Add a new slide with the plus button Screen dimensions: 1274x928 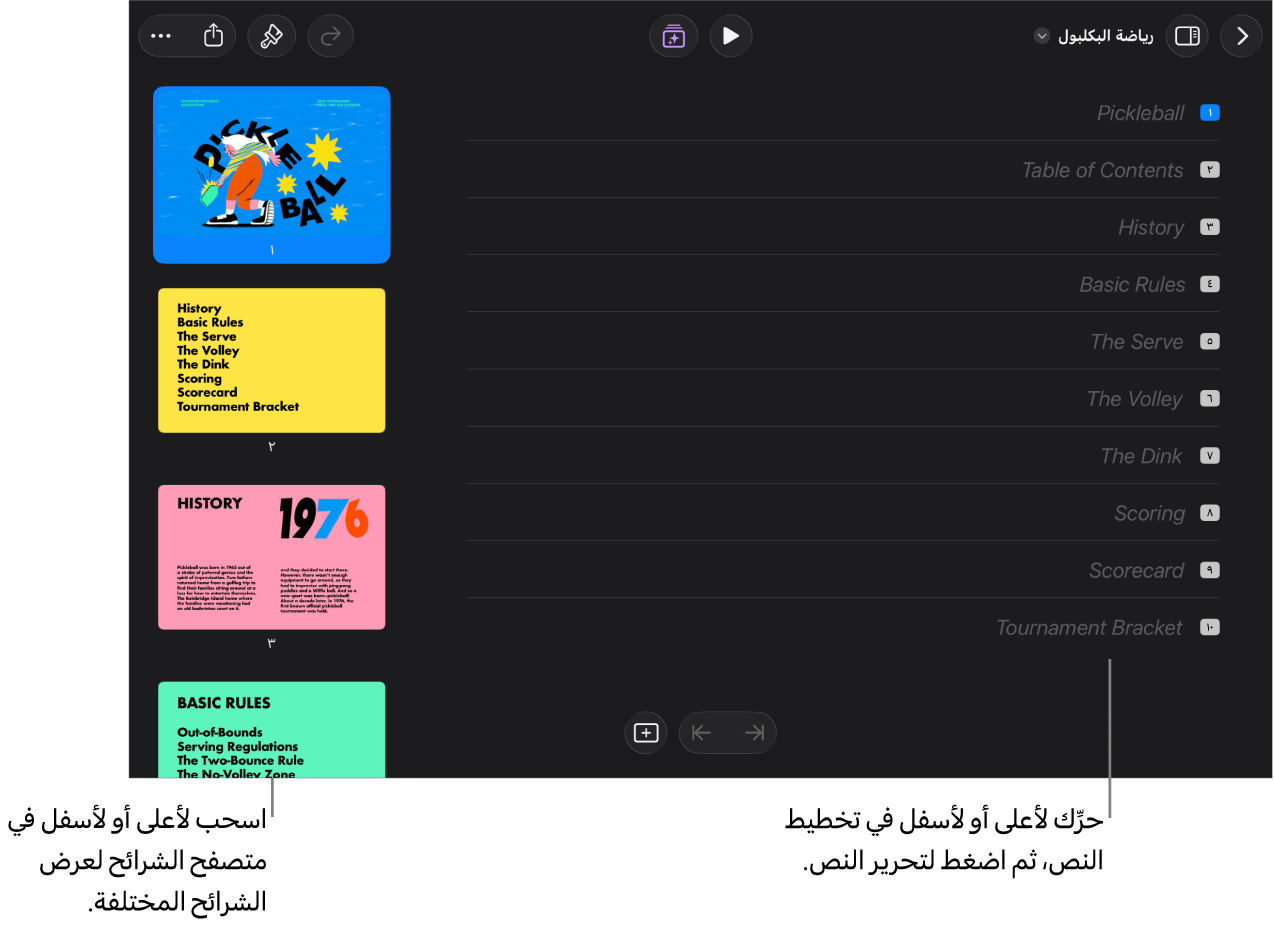tap(646, 733)
